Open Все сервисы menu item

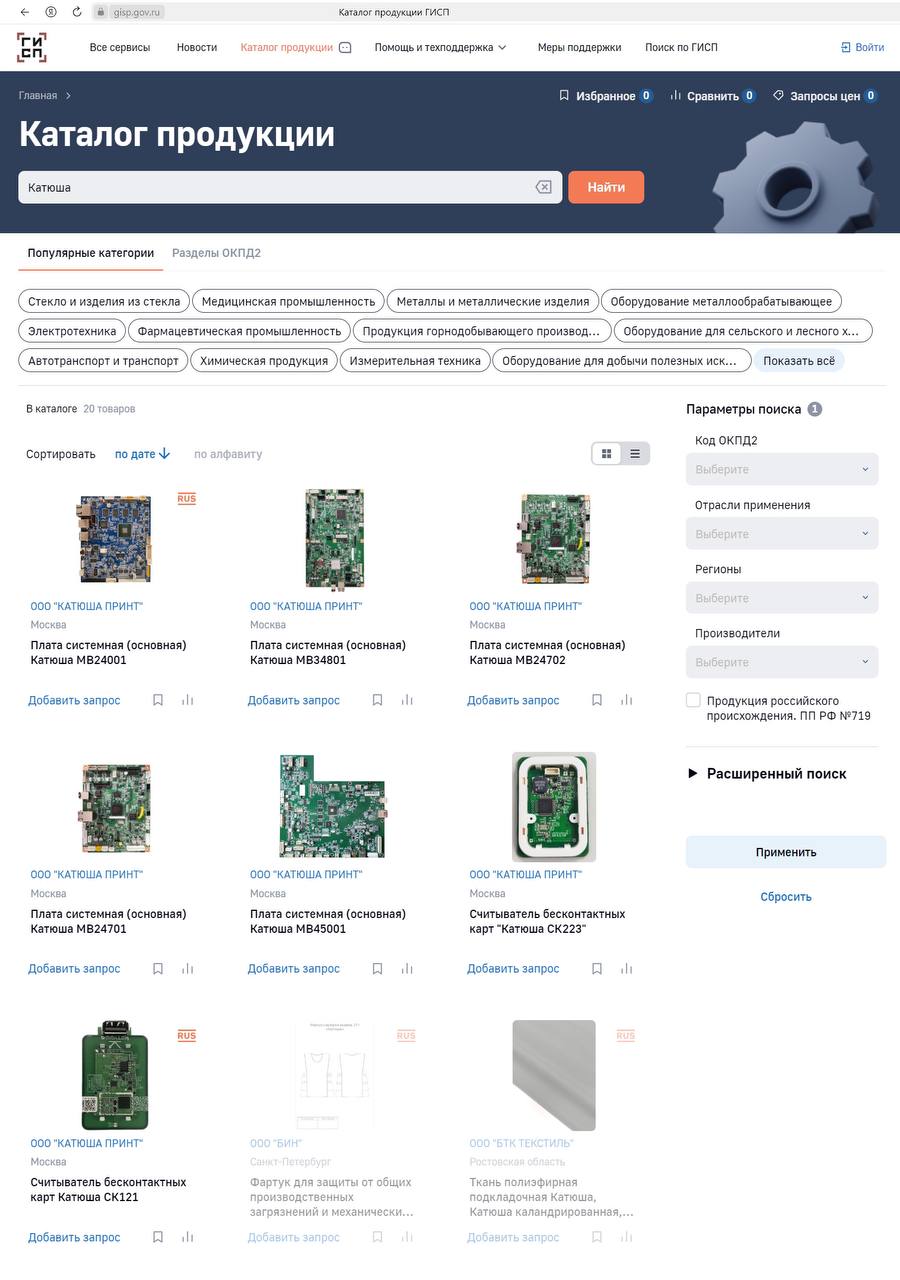point(120,47)
